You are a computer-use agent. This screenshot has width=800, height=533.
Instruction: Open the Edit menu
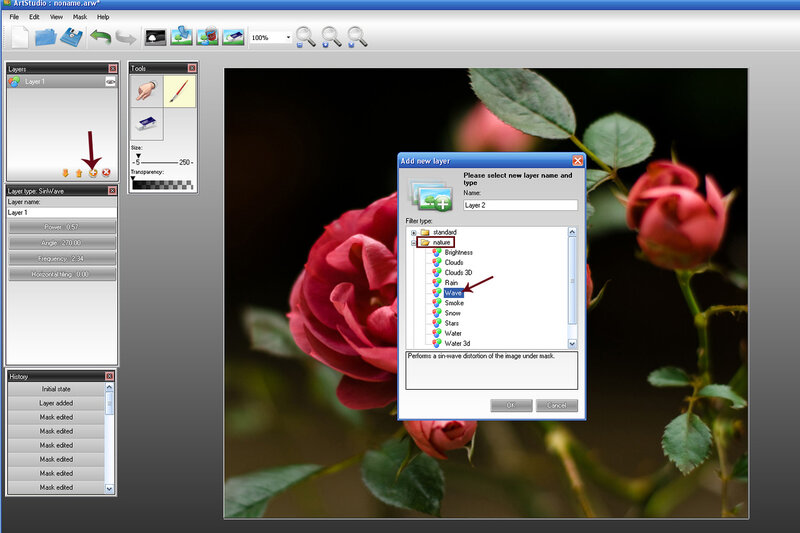click(34, 17)
